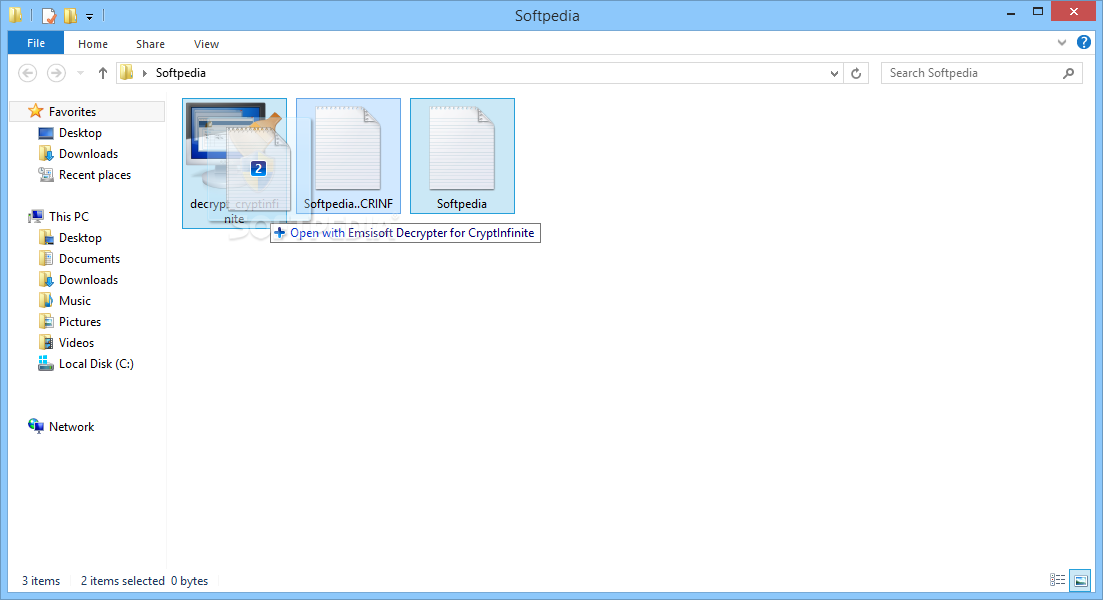The image size is (1103, 600).
Task: Maximize the Softpedia window
Action: (1038, 12)
